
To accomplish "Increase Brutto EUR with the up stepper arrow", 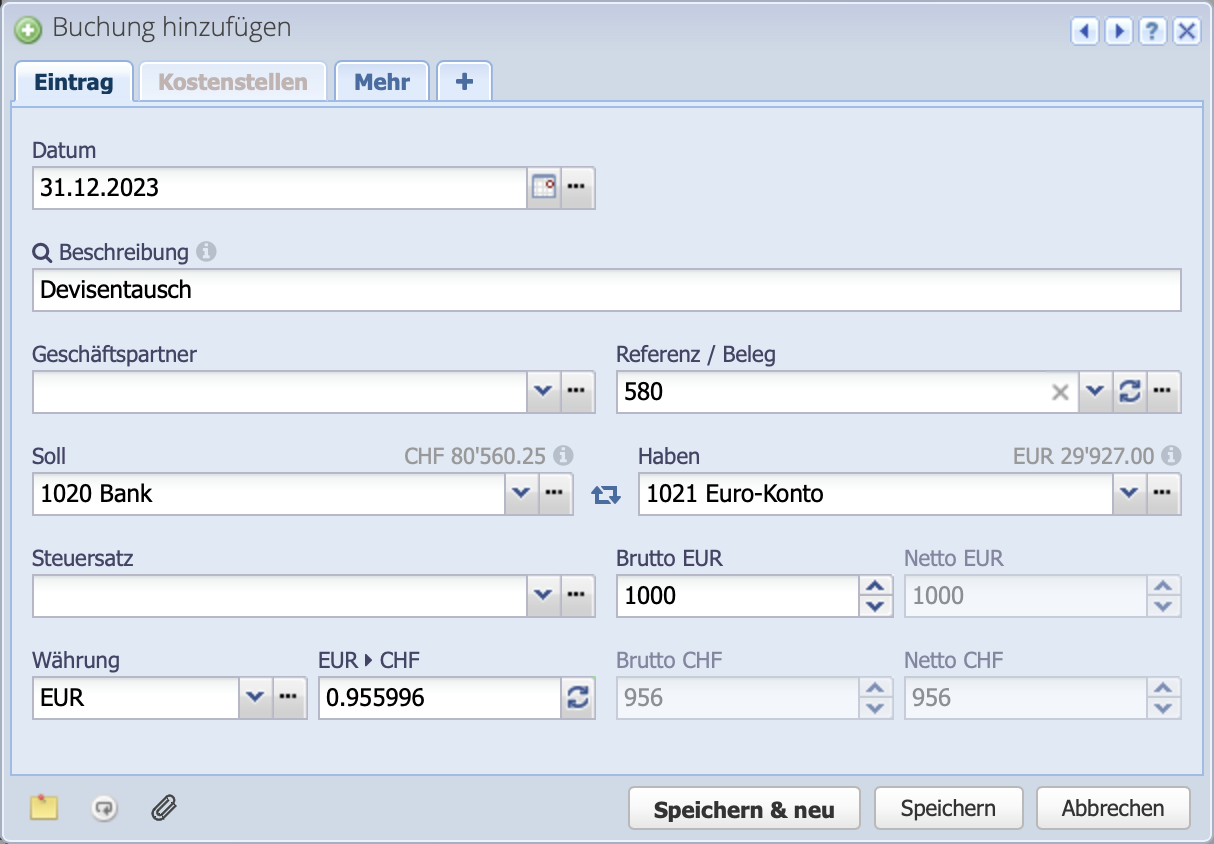I will (877, 588).
